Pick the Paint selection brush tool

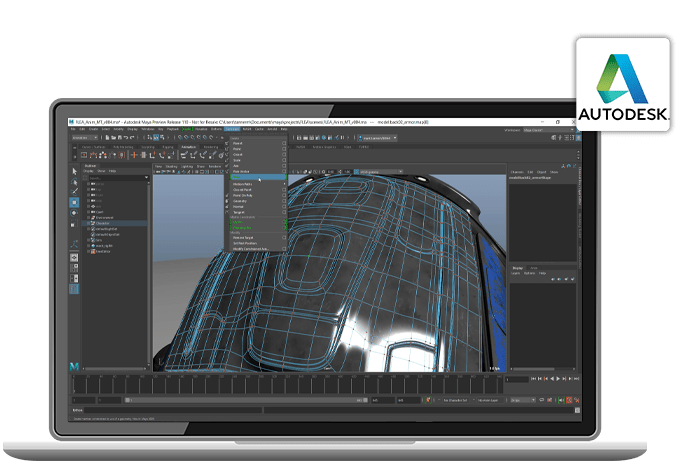pyautogui.click(x=75, y=192)
